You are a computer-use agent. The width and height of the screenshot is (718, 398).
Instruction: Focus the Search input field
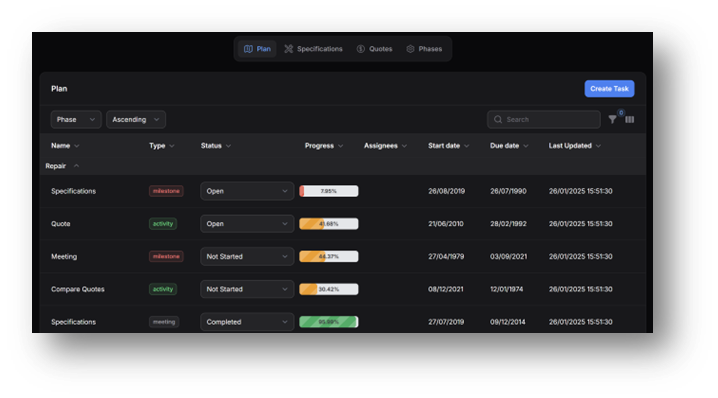click(544, 120)
